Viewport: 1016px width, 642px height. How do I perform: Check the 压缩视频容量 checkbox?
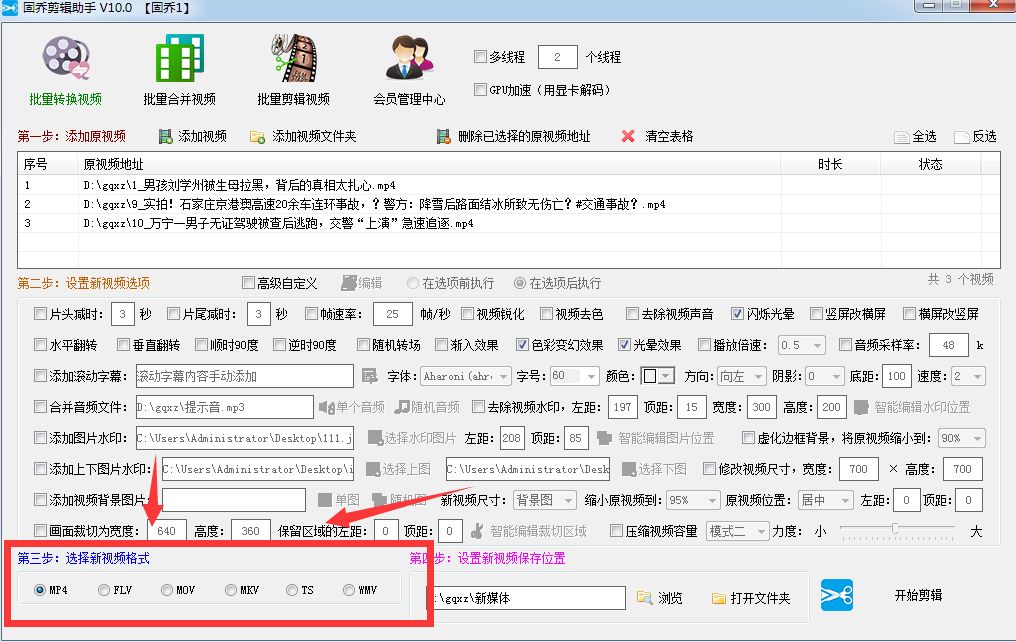pyautogui.click(x=616, y=531)
